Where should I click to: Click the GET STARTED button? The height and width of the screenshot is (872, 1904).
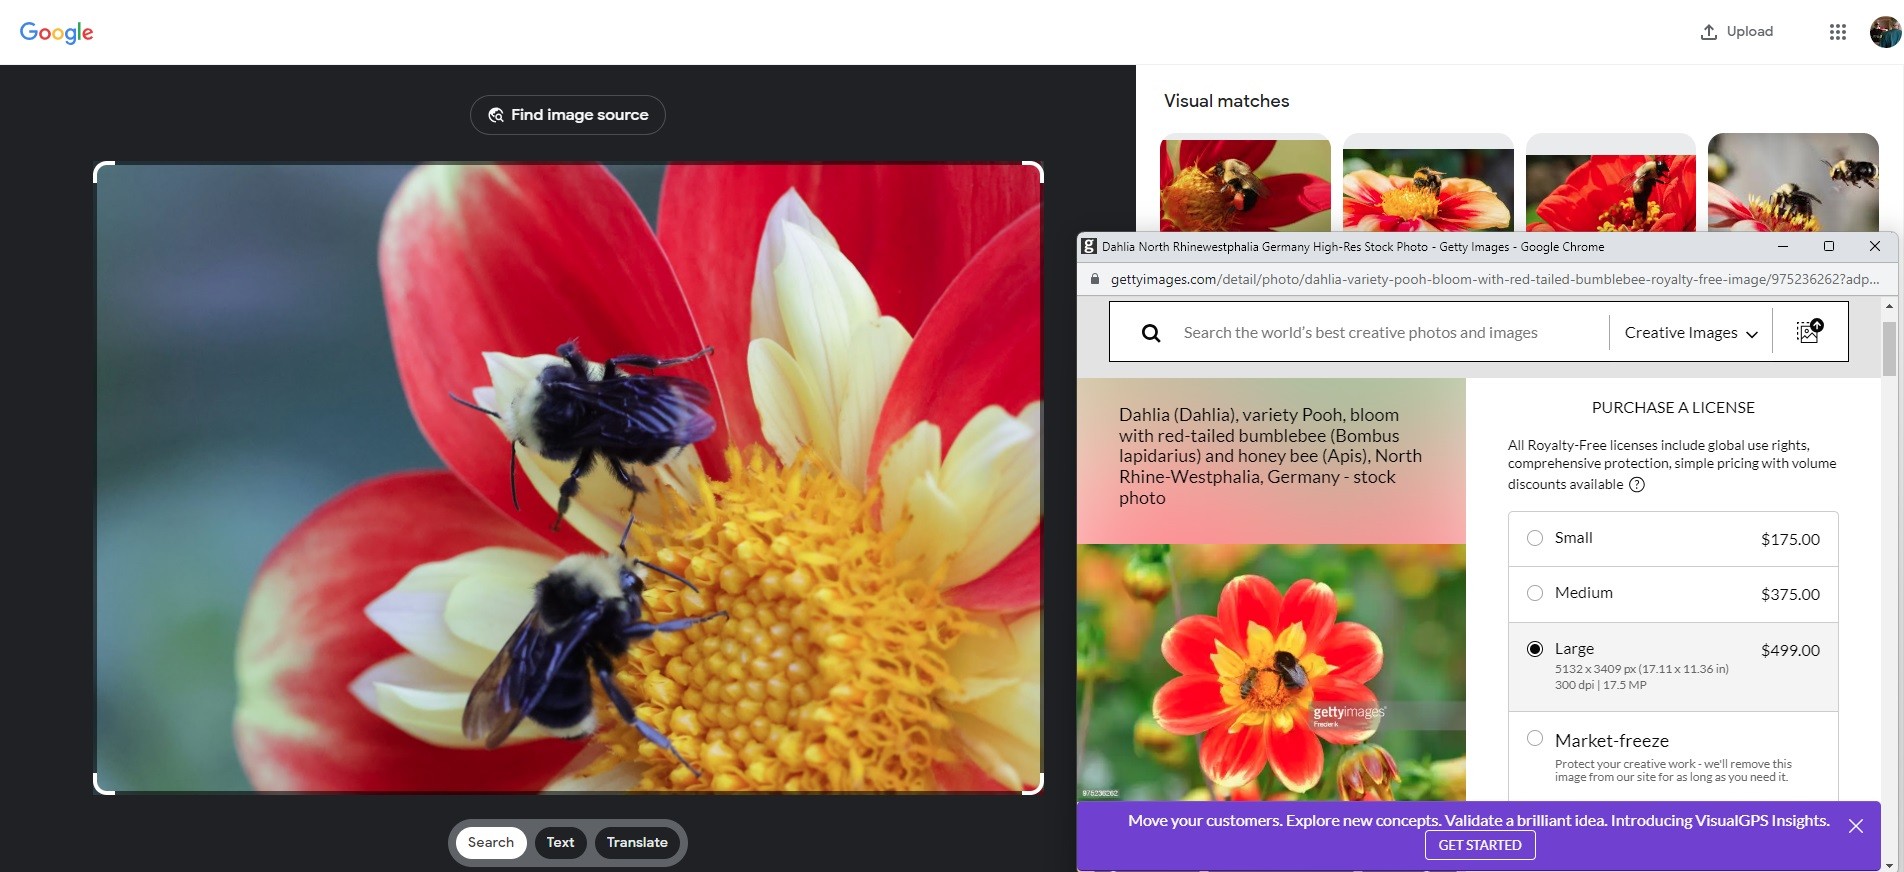[x=1480, y=845]
